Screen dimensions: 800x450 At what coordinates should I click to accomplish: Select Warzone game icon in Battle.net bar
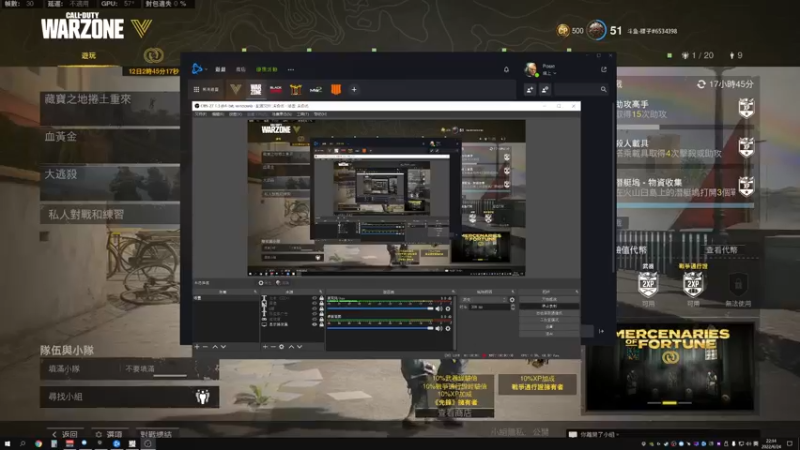[256, 89]
